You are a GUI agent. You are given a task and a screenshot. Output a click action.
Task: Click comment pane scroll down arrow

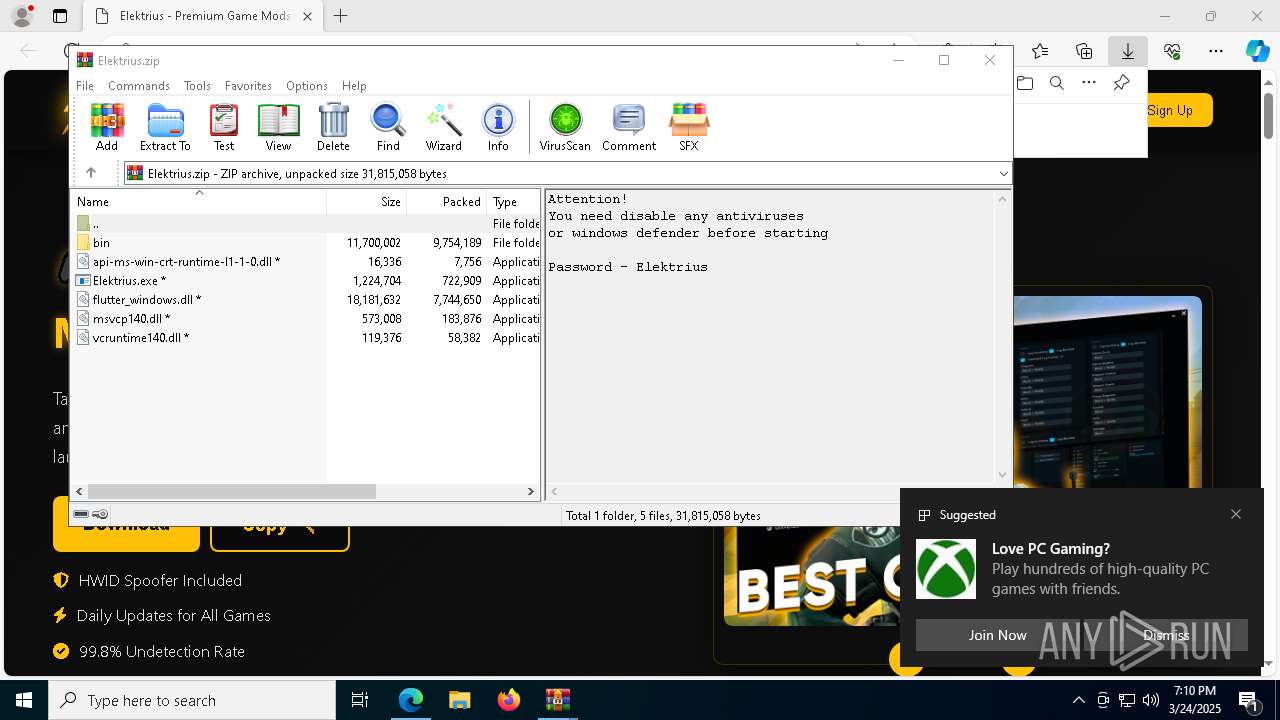click(1003, 475)
